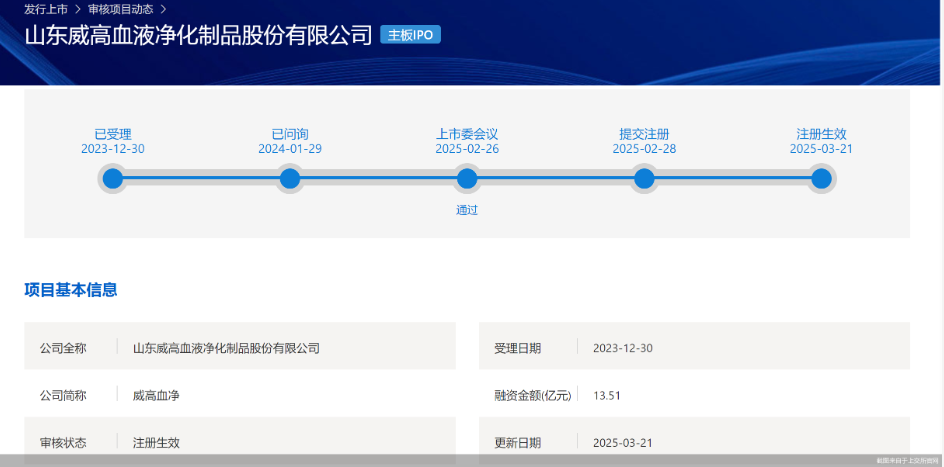Click the 更新日期 value 2025-03-21

tap(623, 443)
